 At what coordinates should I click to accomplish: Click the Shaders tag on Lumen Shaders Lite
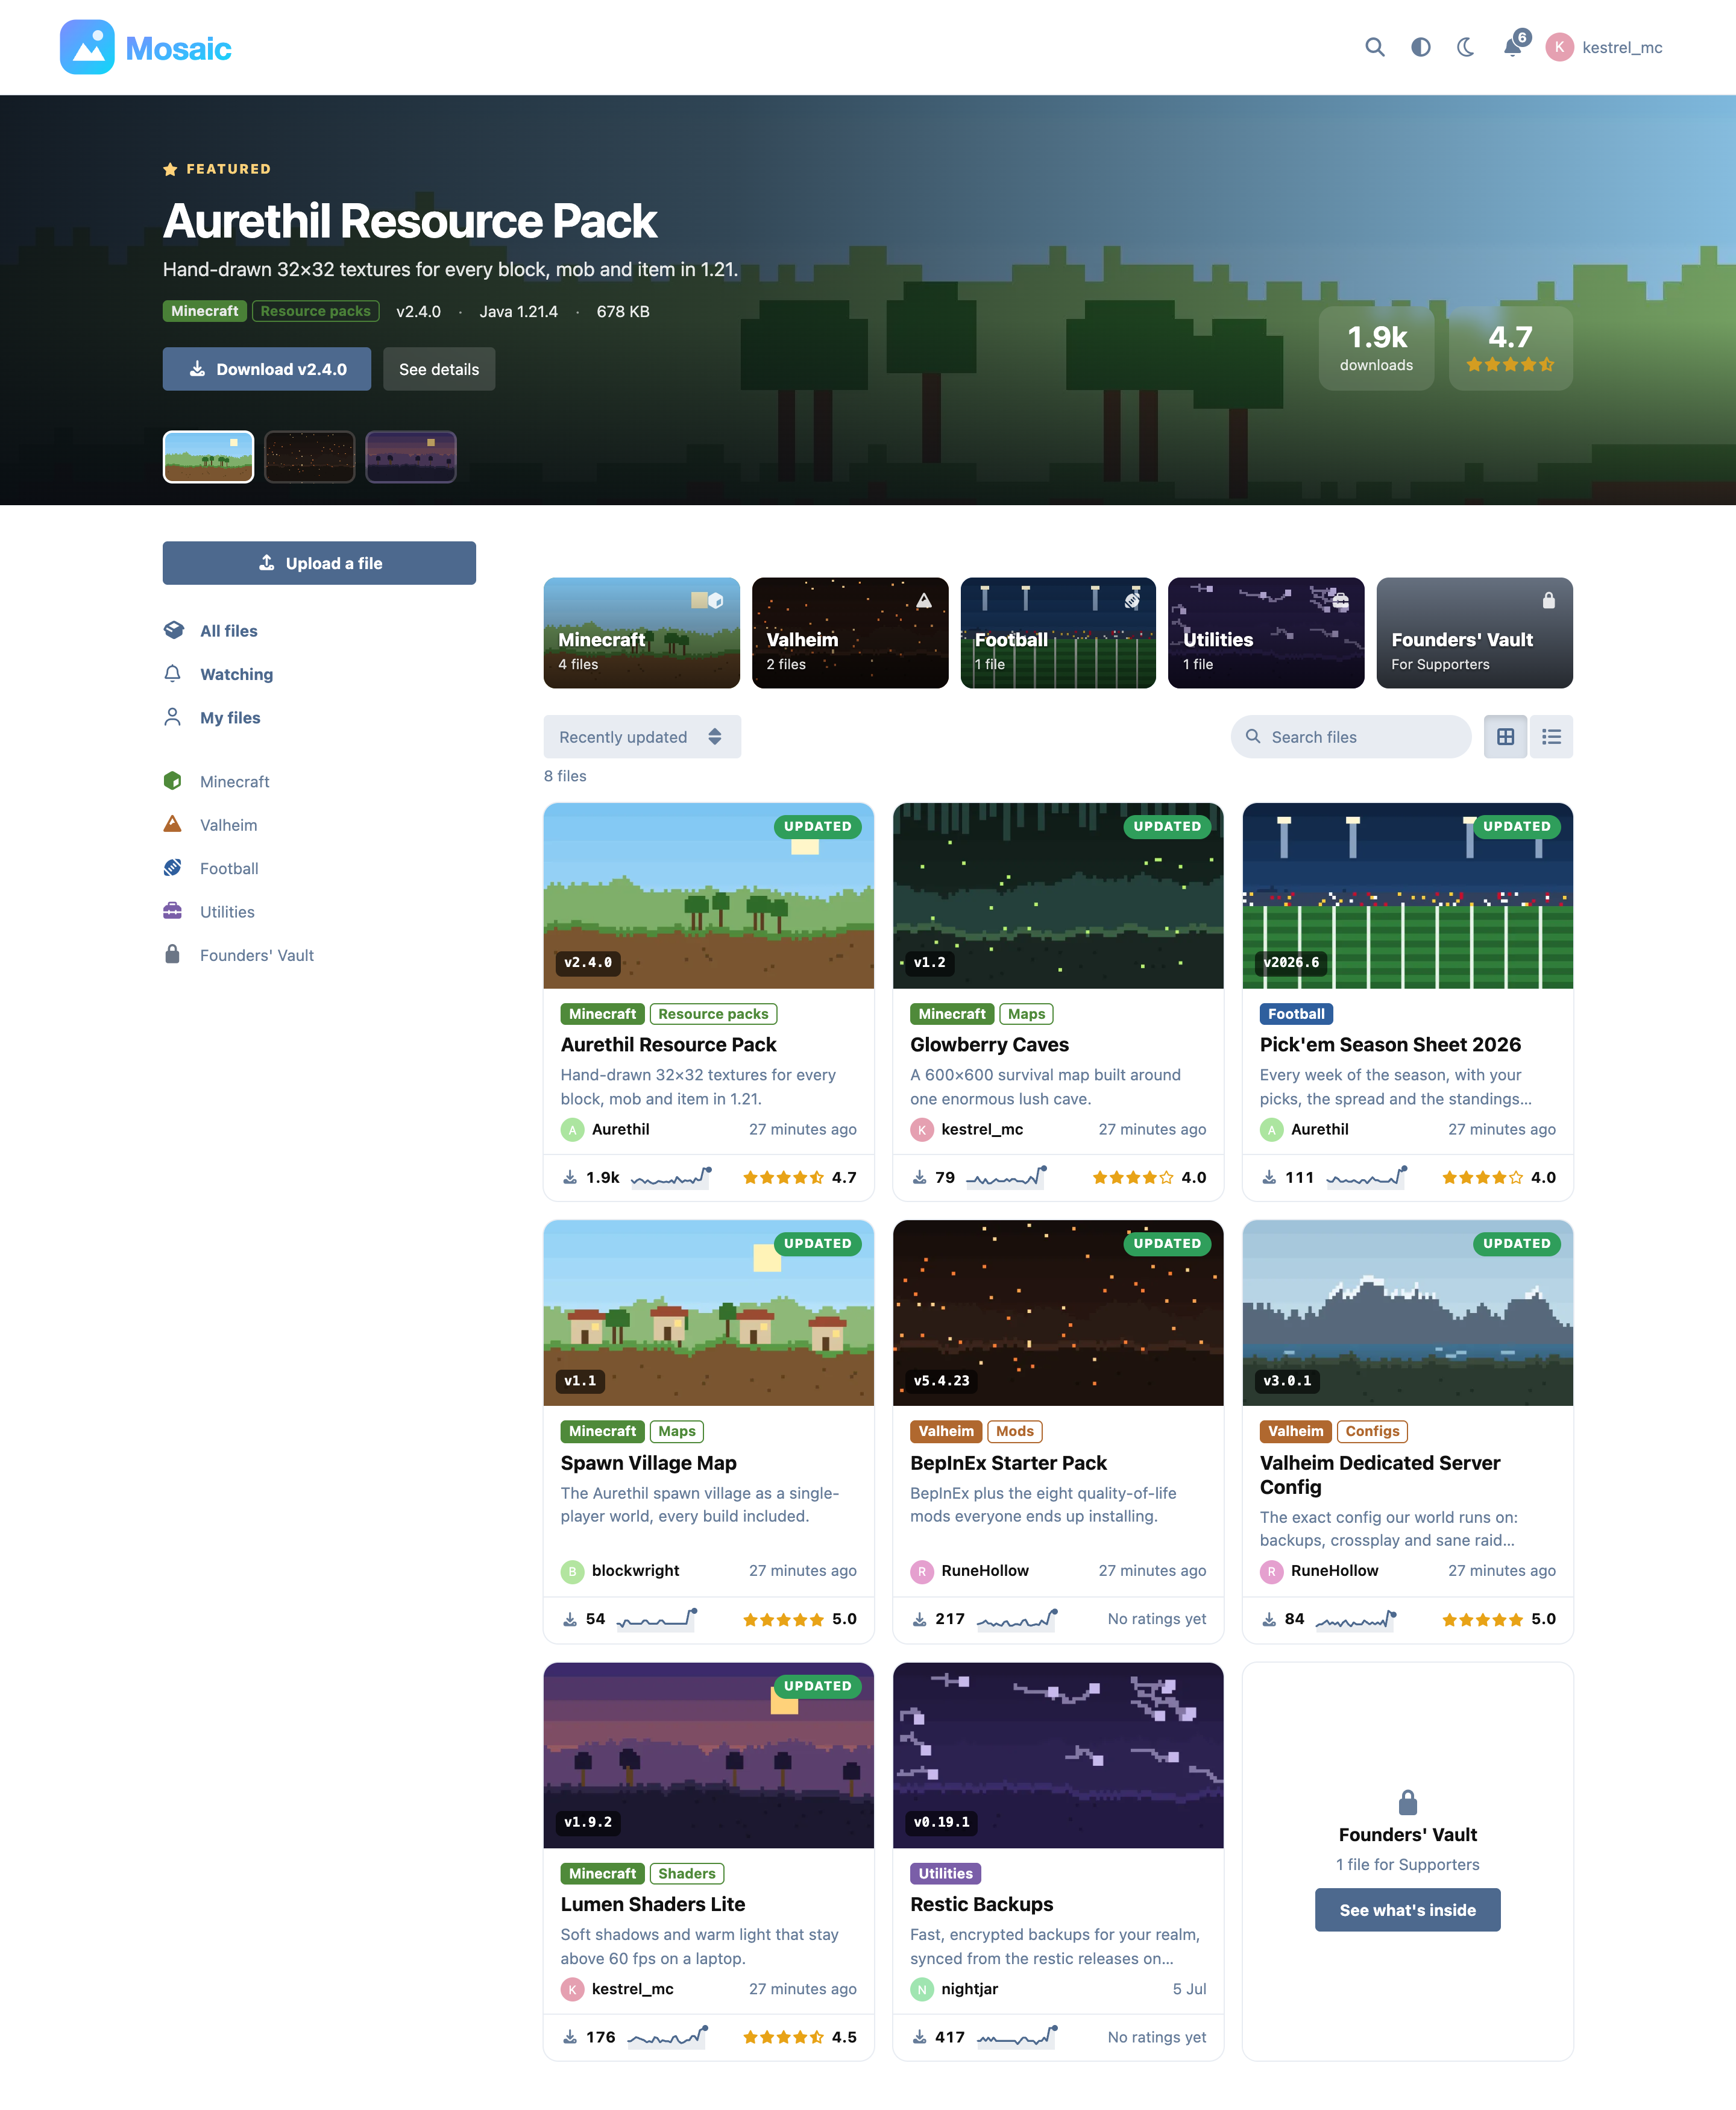coord(687,1874)
